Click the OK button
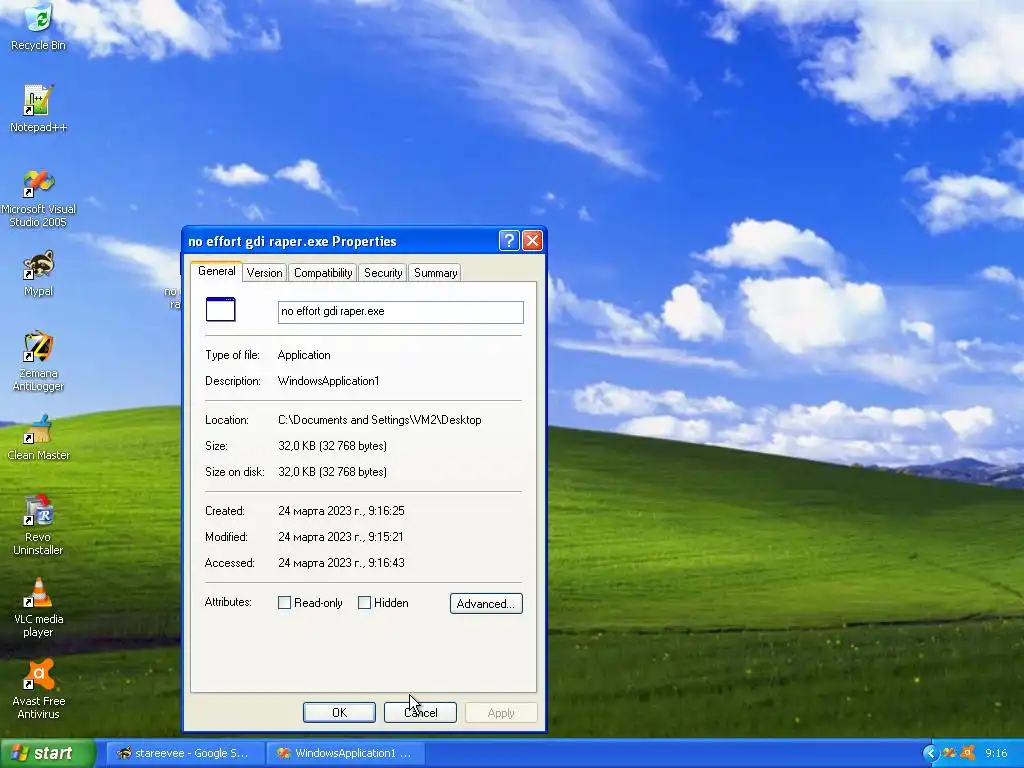This screenshot has height=768, width=1024. (339, 712)
